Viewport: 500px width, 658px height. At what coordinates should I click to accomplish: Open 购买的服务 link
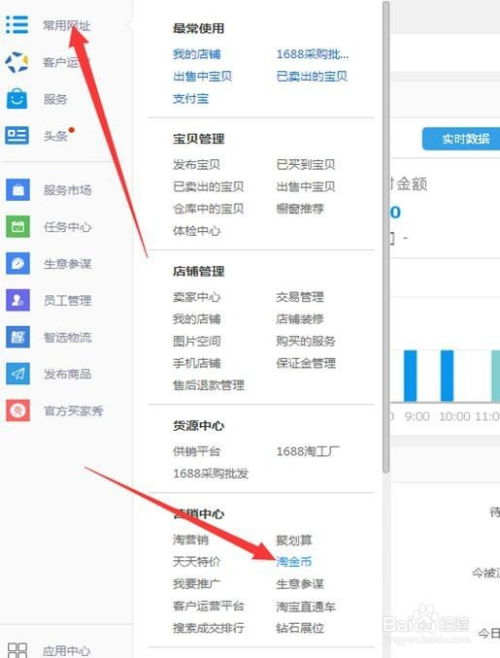coord(306,341)
